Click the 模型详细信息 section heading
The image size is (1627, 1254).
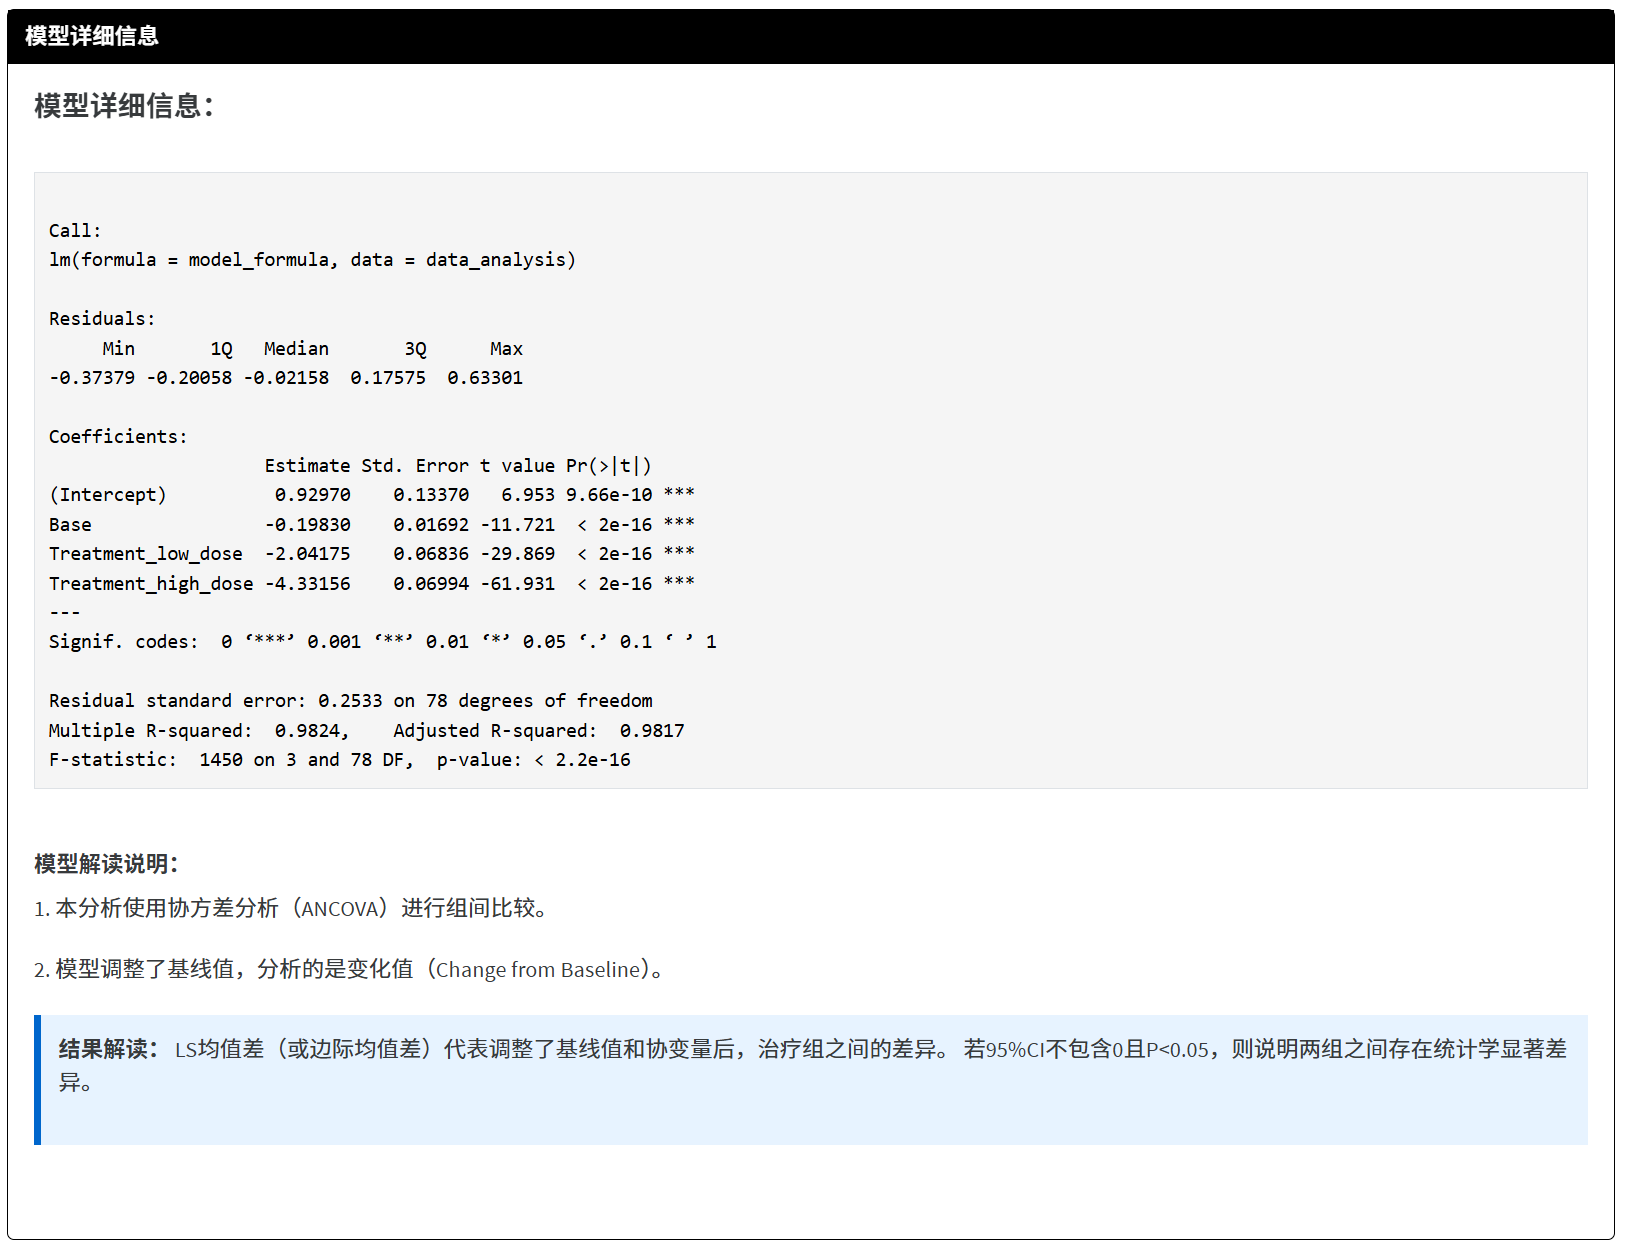tap(124, 106)
